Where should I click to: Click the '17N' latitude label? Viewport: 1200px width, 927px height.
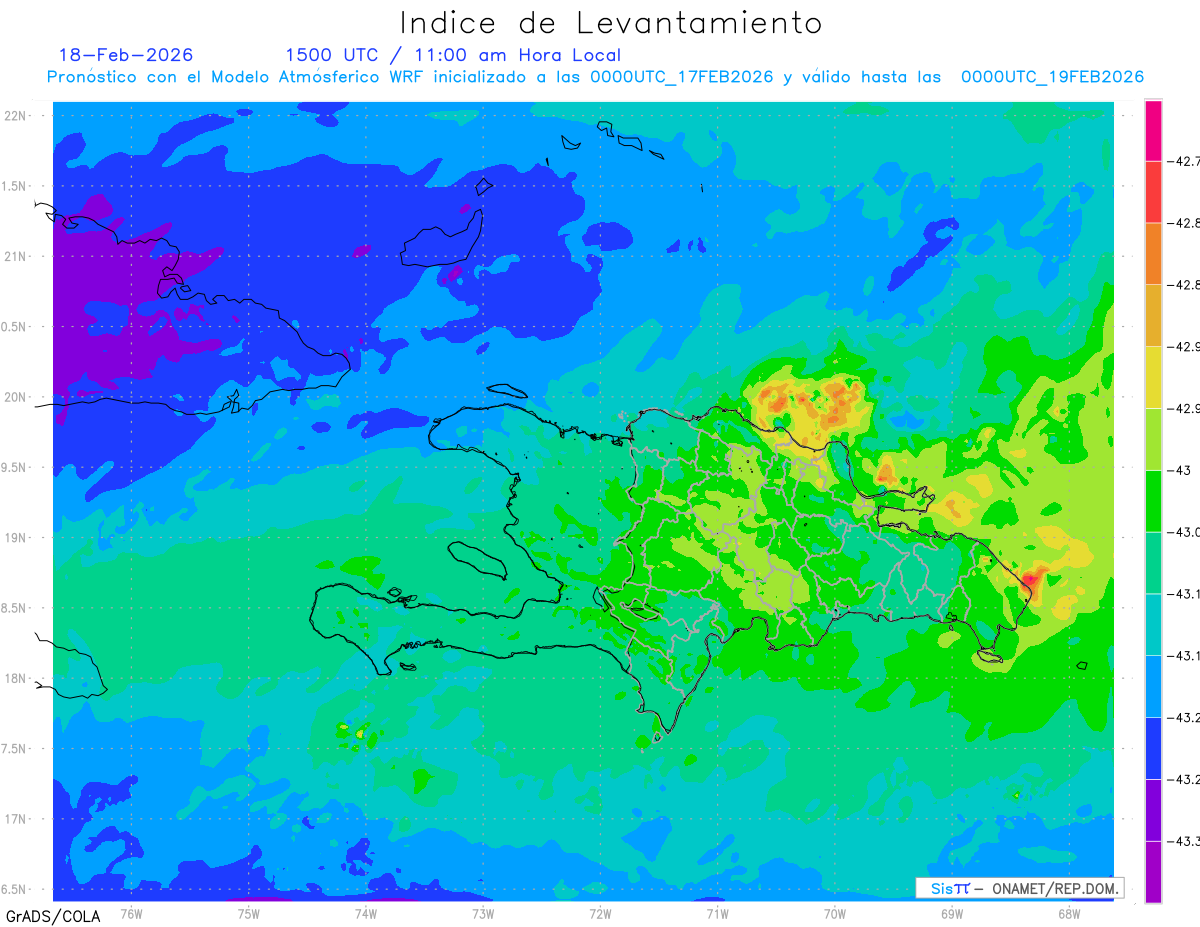coord(16,819)
